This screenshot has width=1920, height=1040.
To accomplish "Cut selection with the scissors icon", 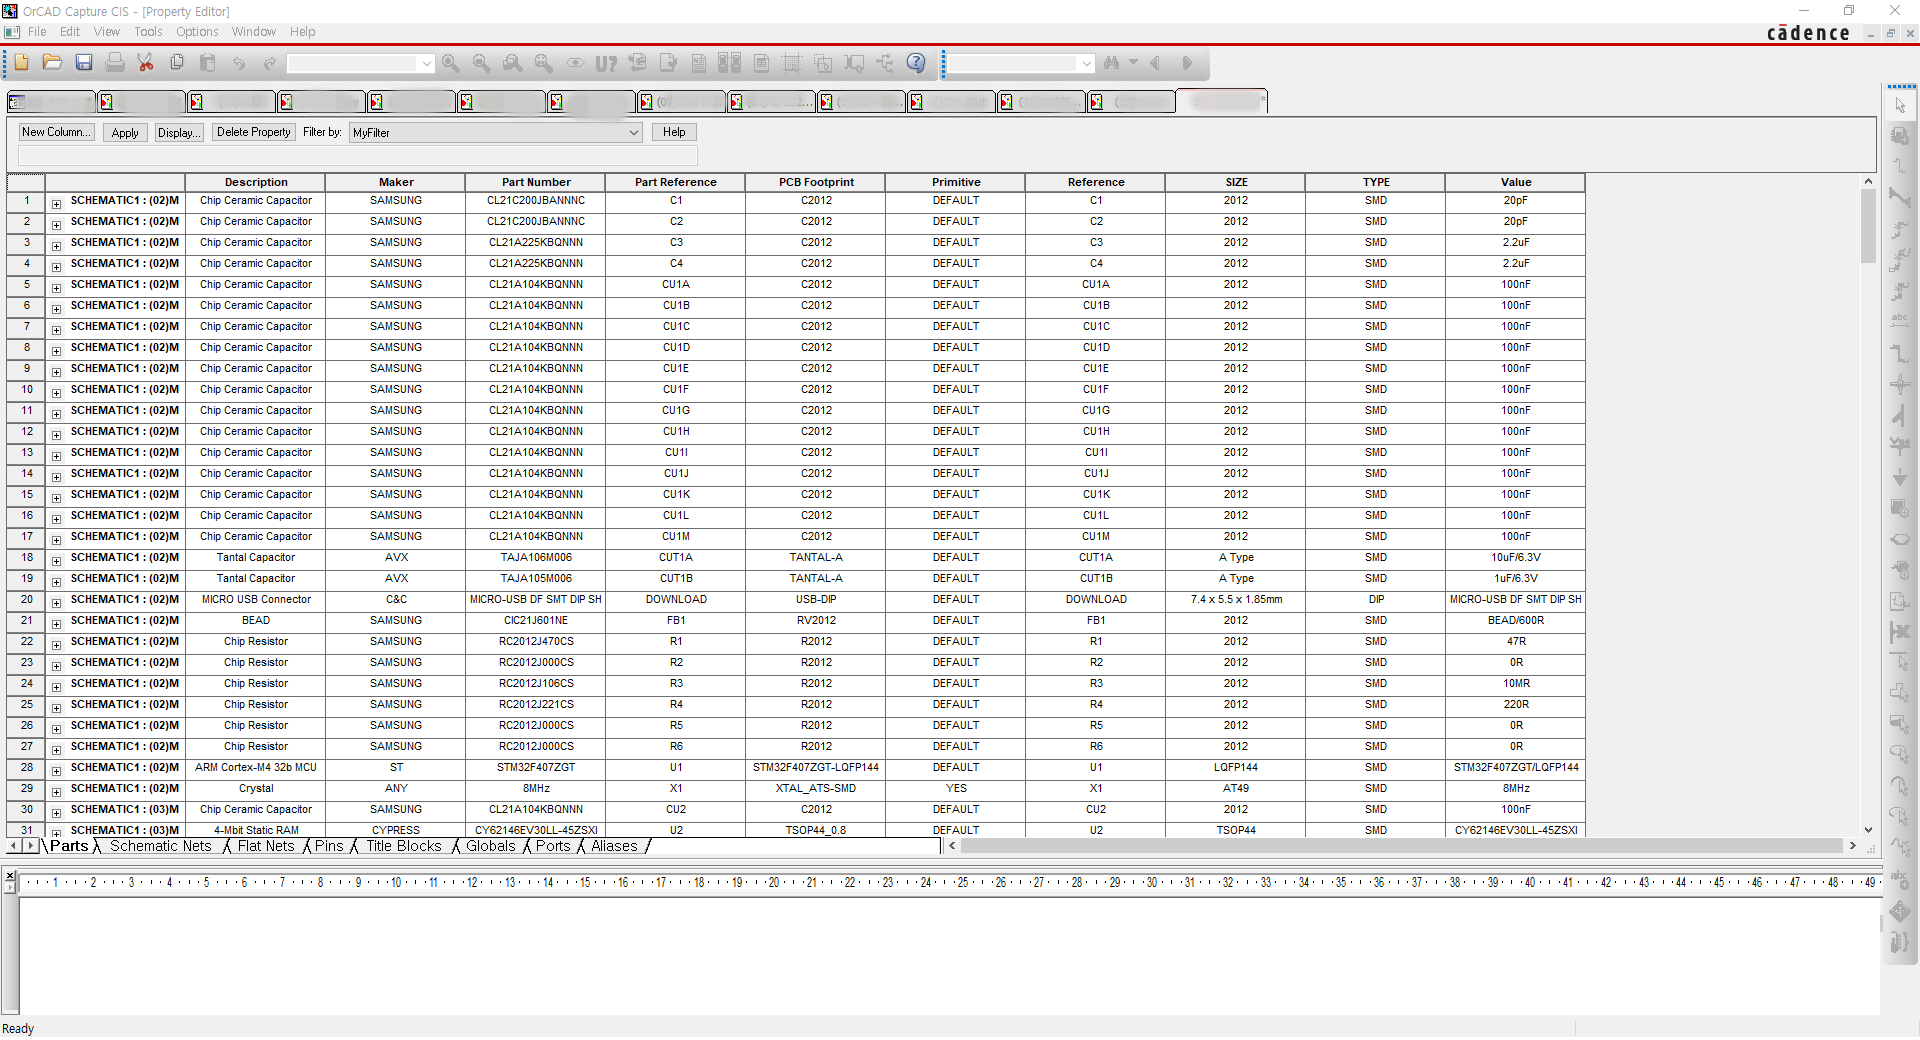I will click(146, 63).
